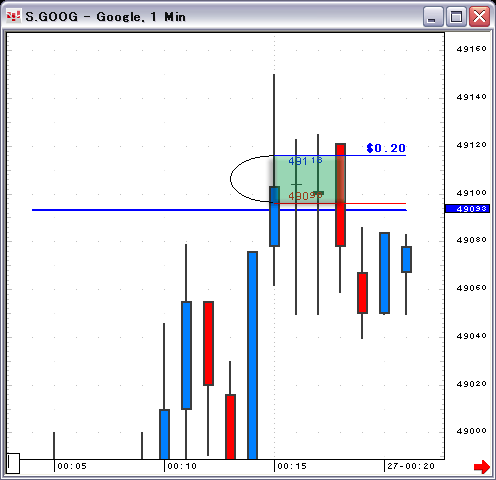Click the 27-00:20 time axis label
Screen dimensions: 496x480
(411, 466)
